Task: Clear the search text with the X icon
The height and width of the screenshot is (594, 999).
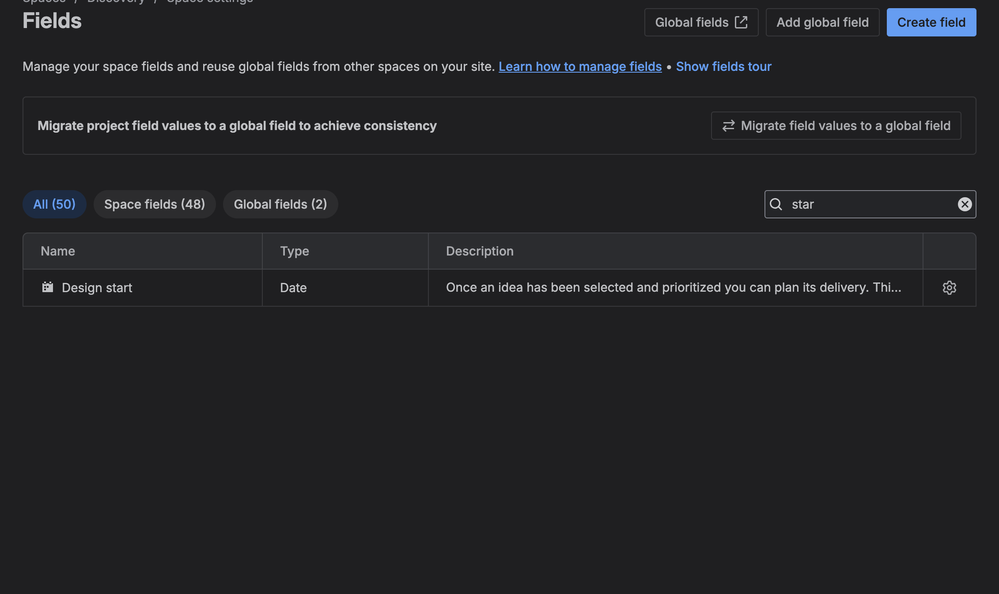Action: 964,204
